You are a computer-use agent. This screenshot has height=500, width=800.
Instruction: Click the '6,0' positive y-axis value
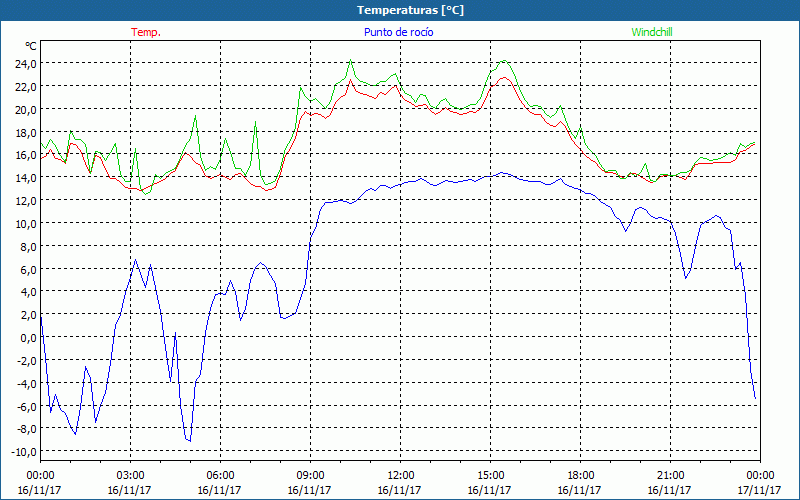pos(28,269)
